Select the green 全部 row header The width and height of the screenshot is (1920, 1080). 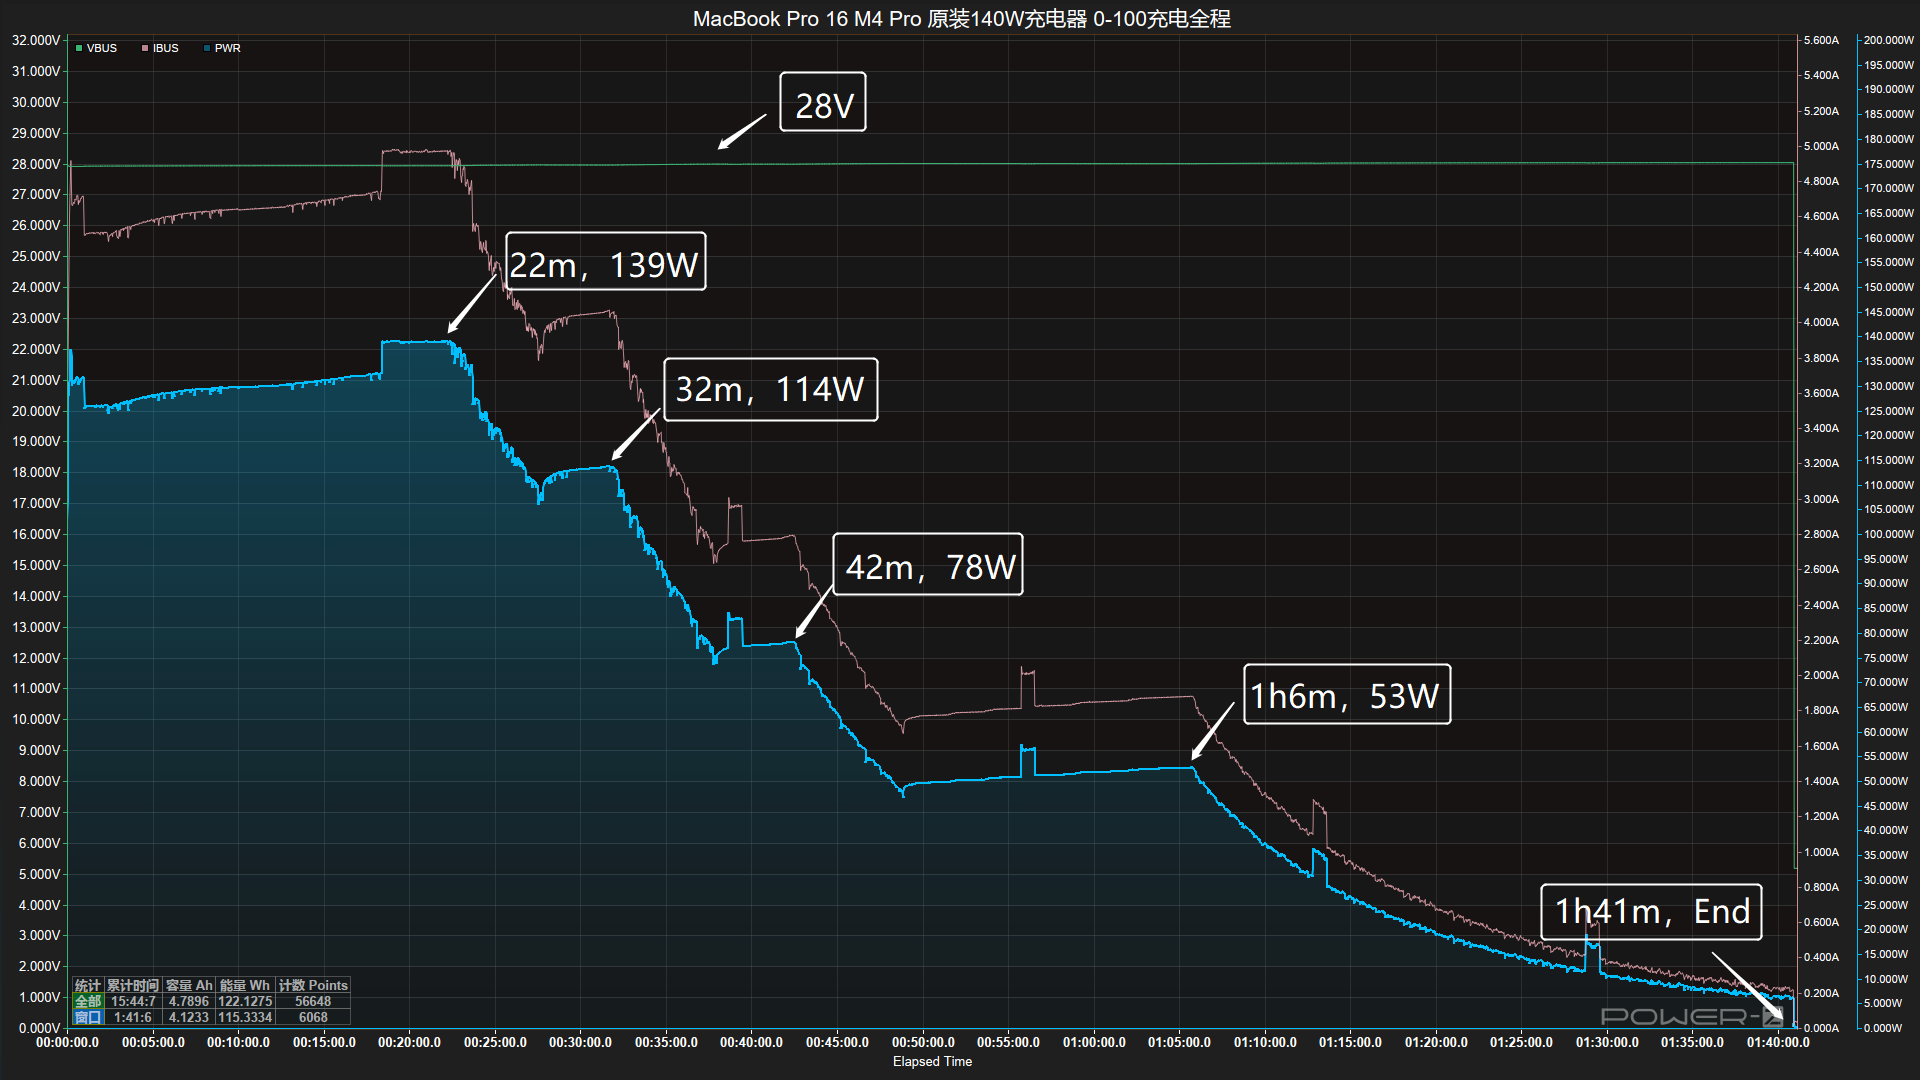(x=88, y=1001)
